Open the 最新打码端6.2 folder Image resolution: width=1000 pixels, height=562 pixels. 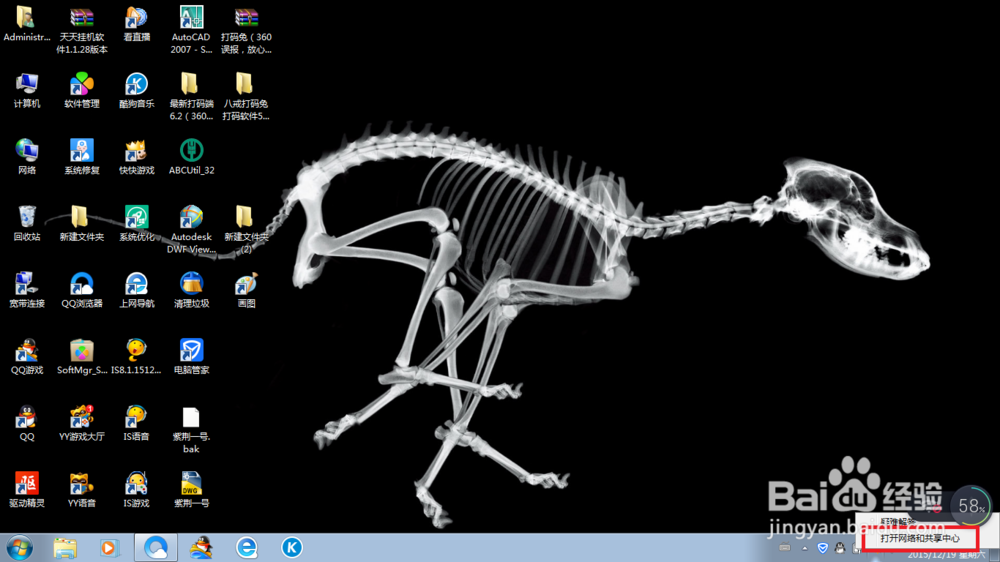[x=191, y=97]
